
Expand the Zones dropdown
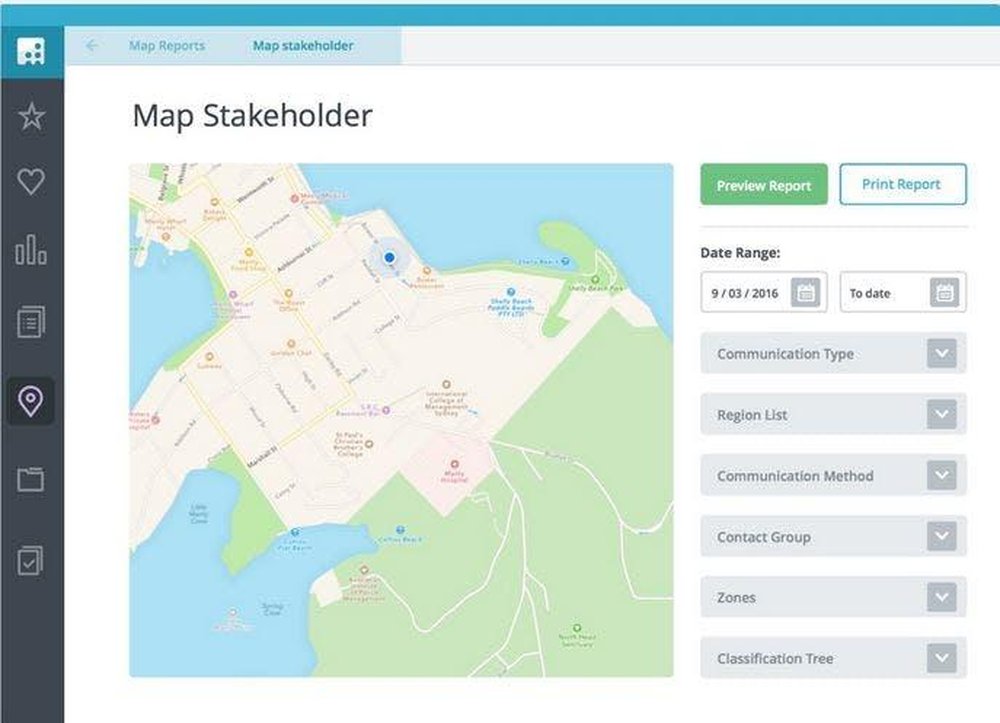click(833, 597)
